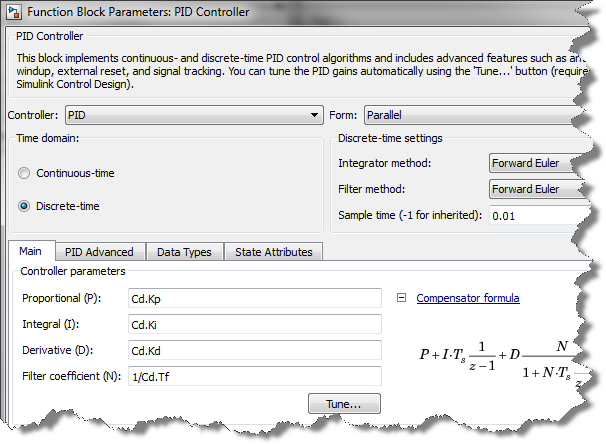
Task: Follow the Compensator formula link
Action: [x=467, y=298]
